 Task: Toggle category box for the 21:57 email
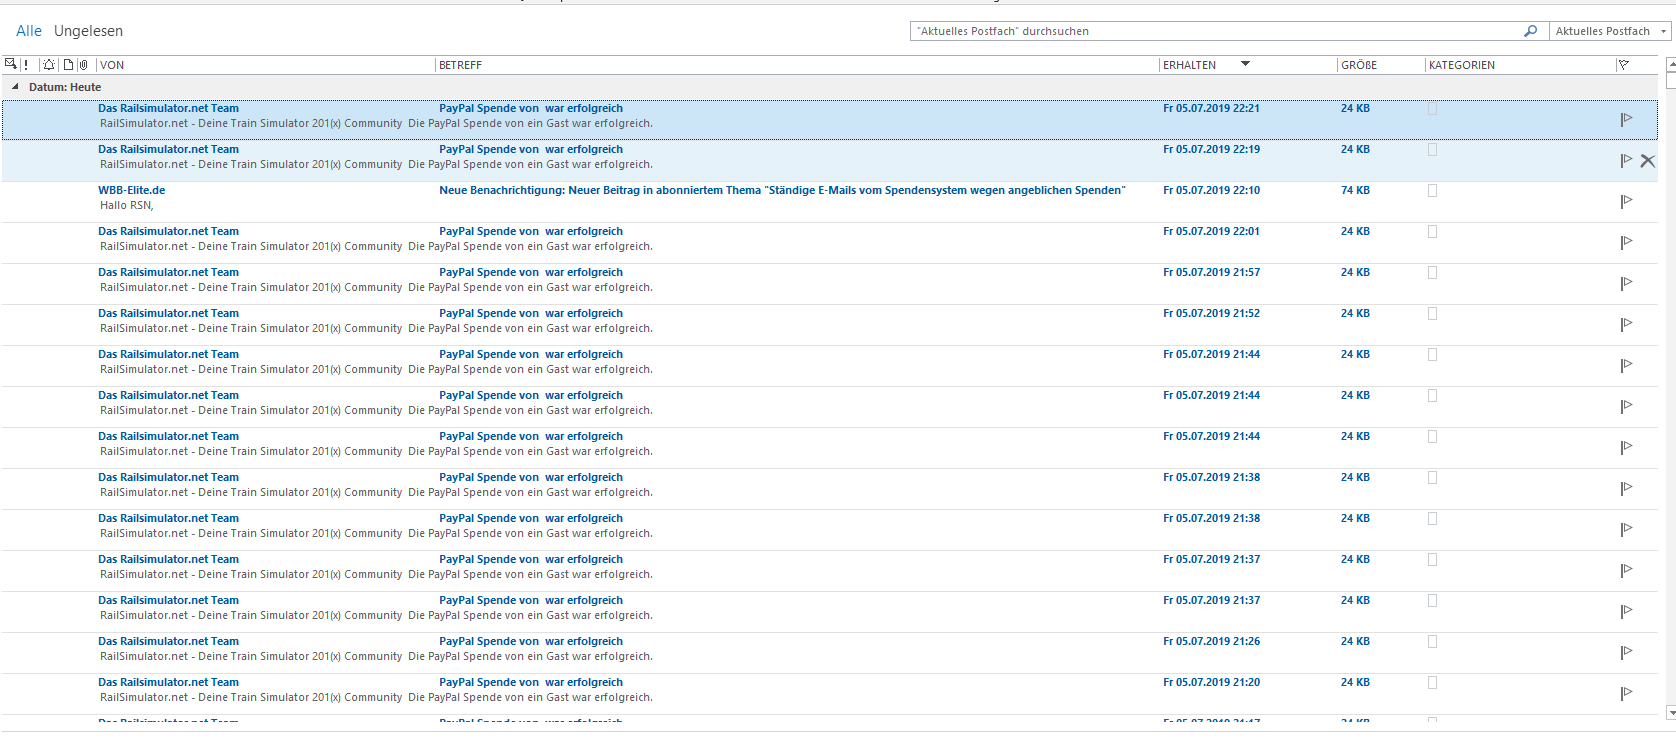[x=1432, y=273]
